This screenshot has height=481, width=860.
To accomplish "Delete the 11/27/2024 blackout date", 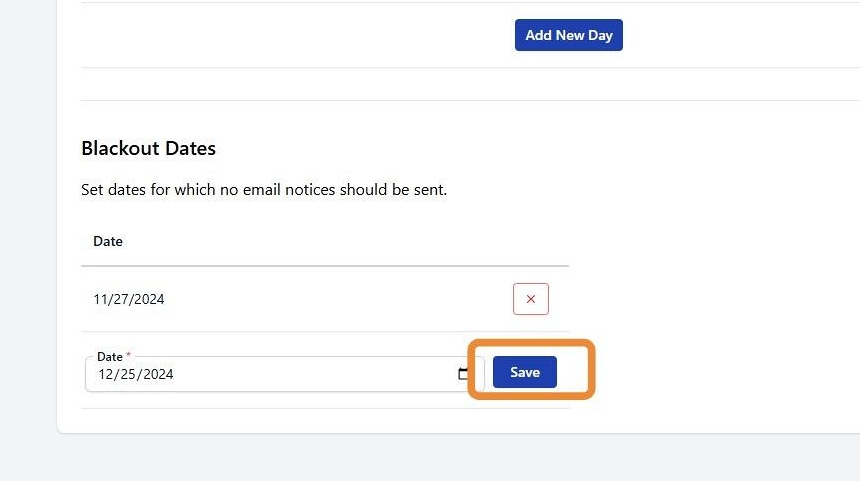I will [530, 299].
